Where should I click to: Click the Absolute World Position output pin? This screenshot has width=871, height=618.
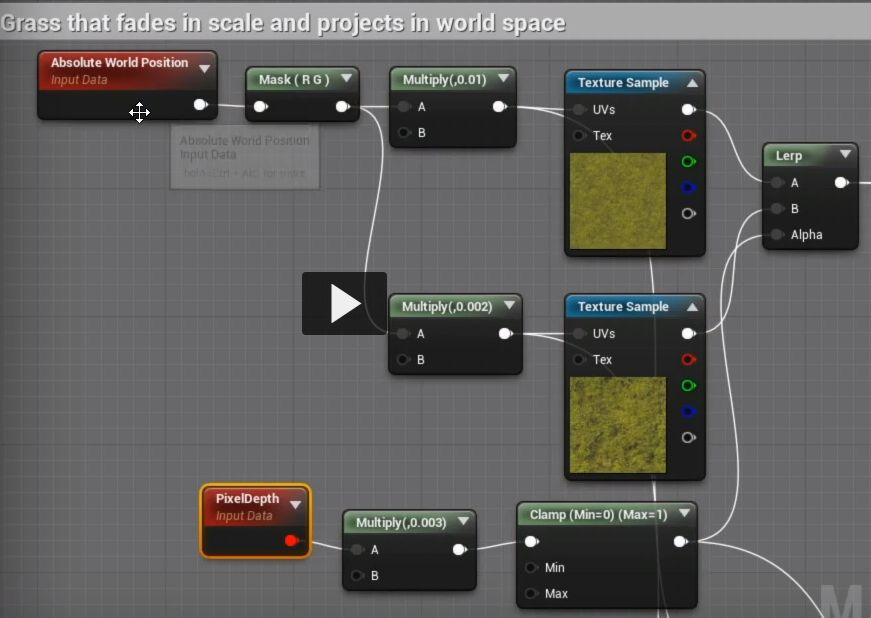coord(201,104)
